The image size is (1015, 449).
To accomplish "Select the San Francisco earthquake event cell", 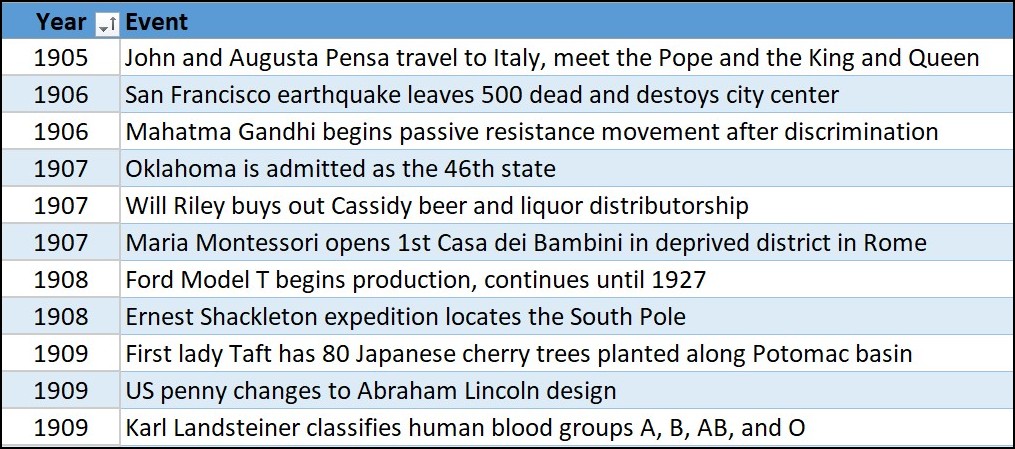I will 482,95.
